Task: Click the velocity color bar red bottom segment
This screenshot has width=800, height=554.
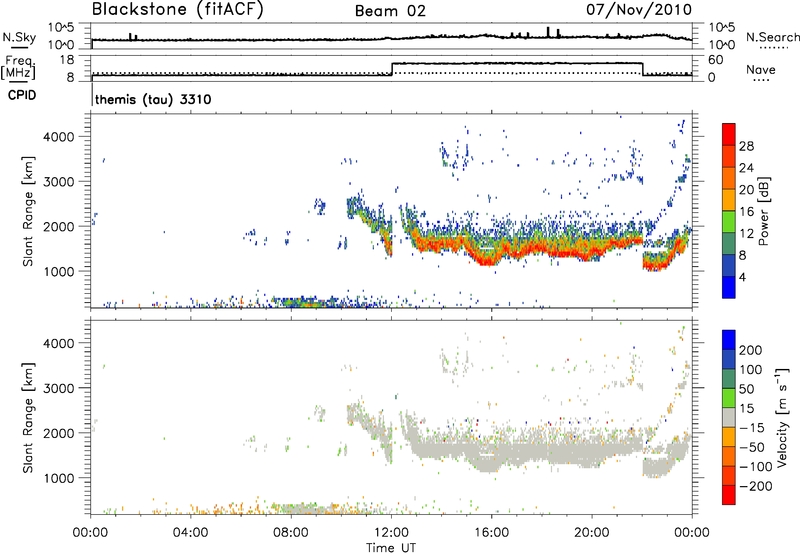Action: click(x=729, y=495)
